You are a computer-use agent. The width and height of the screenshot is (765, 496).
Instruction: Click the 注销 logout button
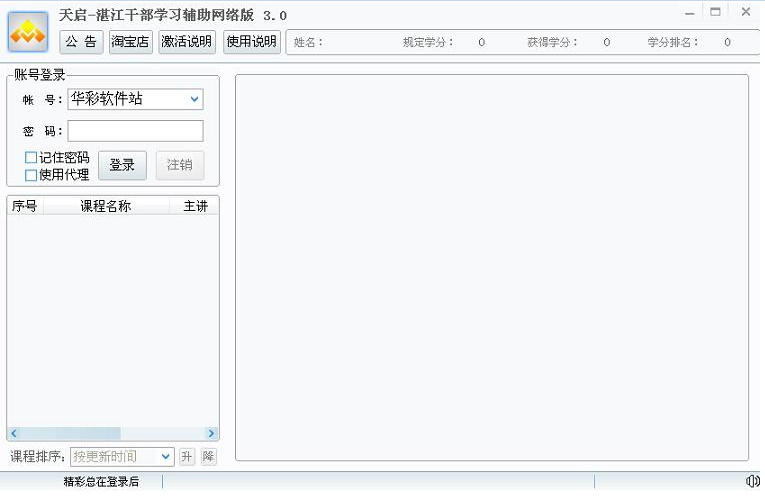(x=180, y=165)
